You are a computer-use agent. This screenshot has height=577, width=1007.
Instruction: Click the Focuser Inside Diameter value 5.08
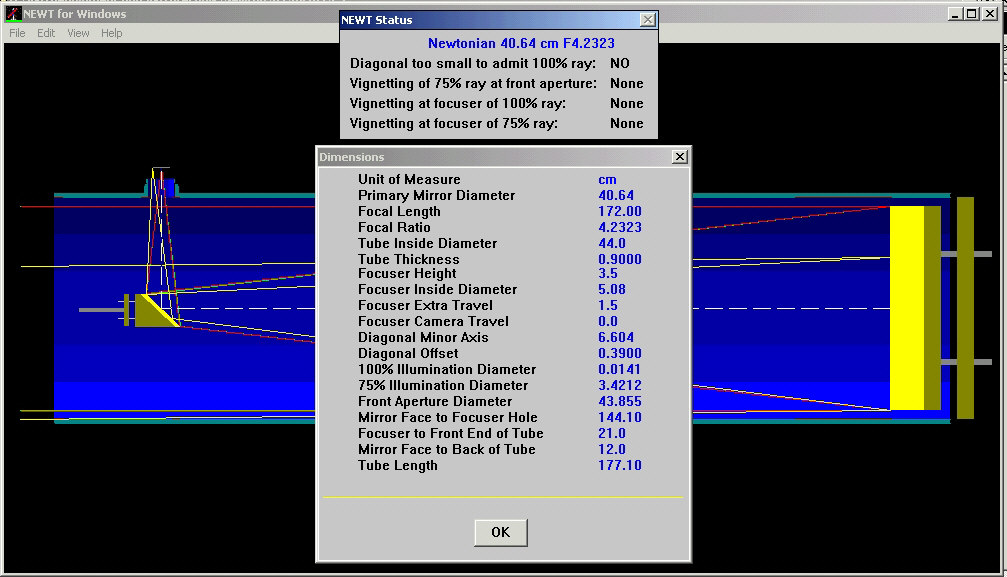(612, 290)
